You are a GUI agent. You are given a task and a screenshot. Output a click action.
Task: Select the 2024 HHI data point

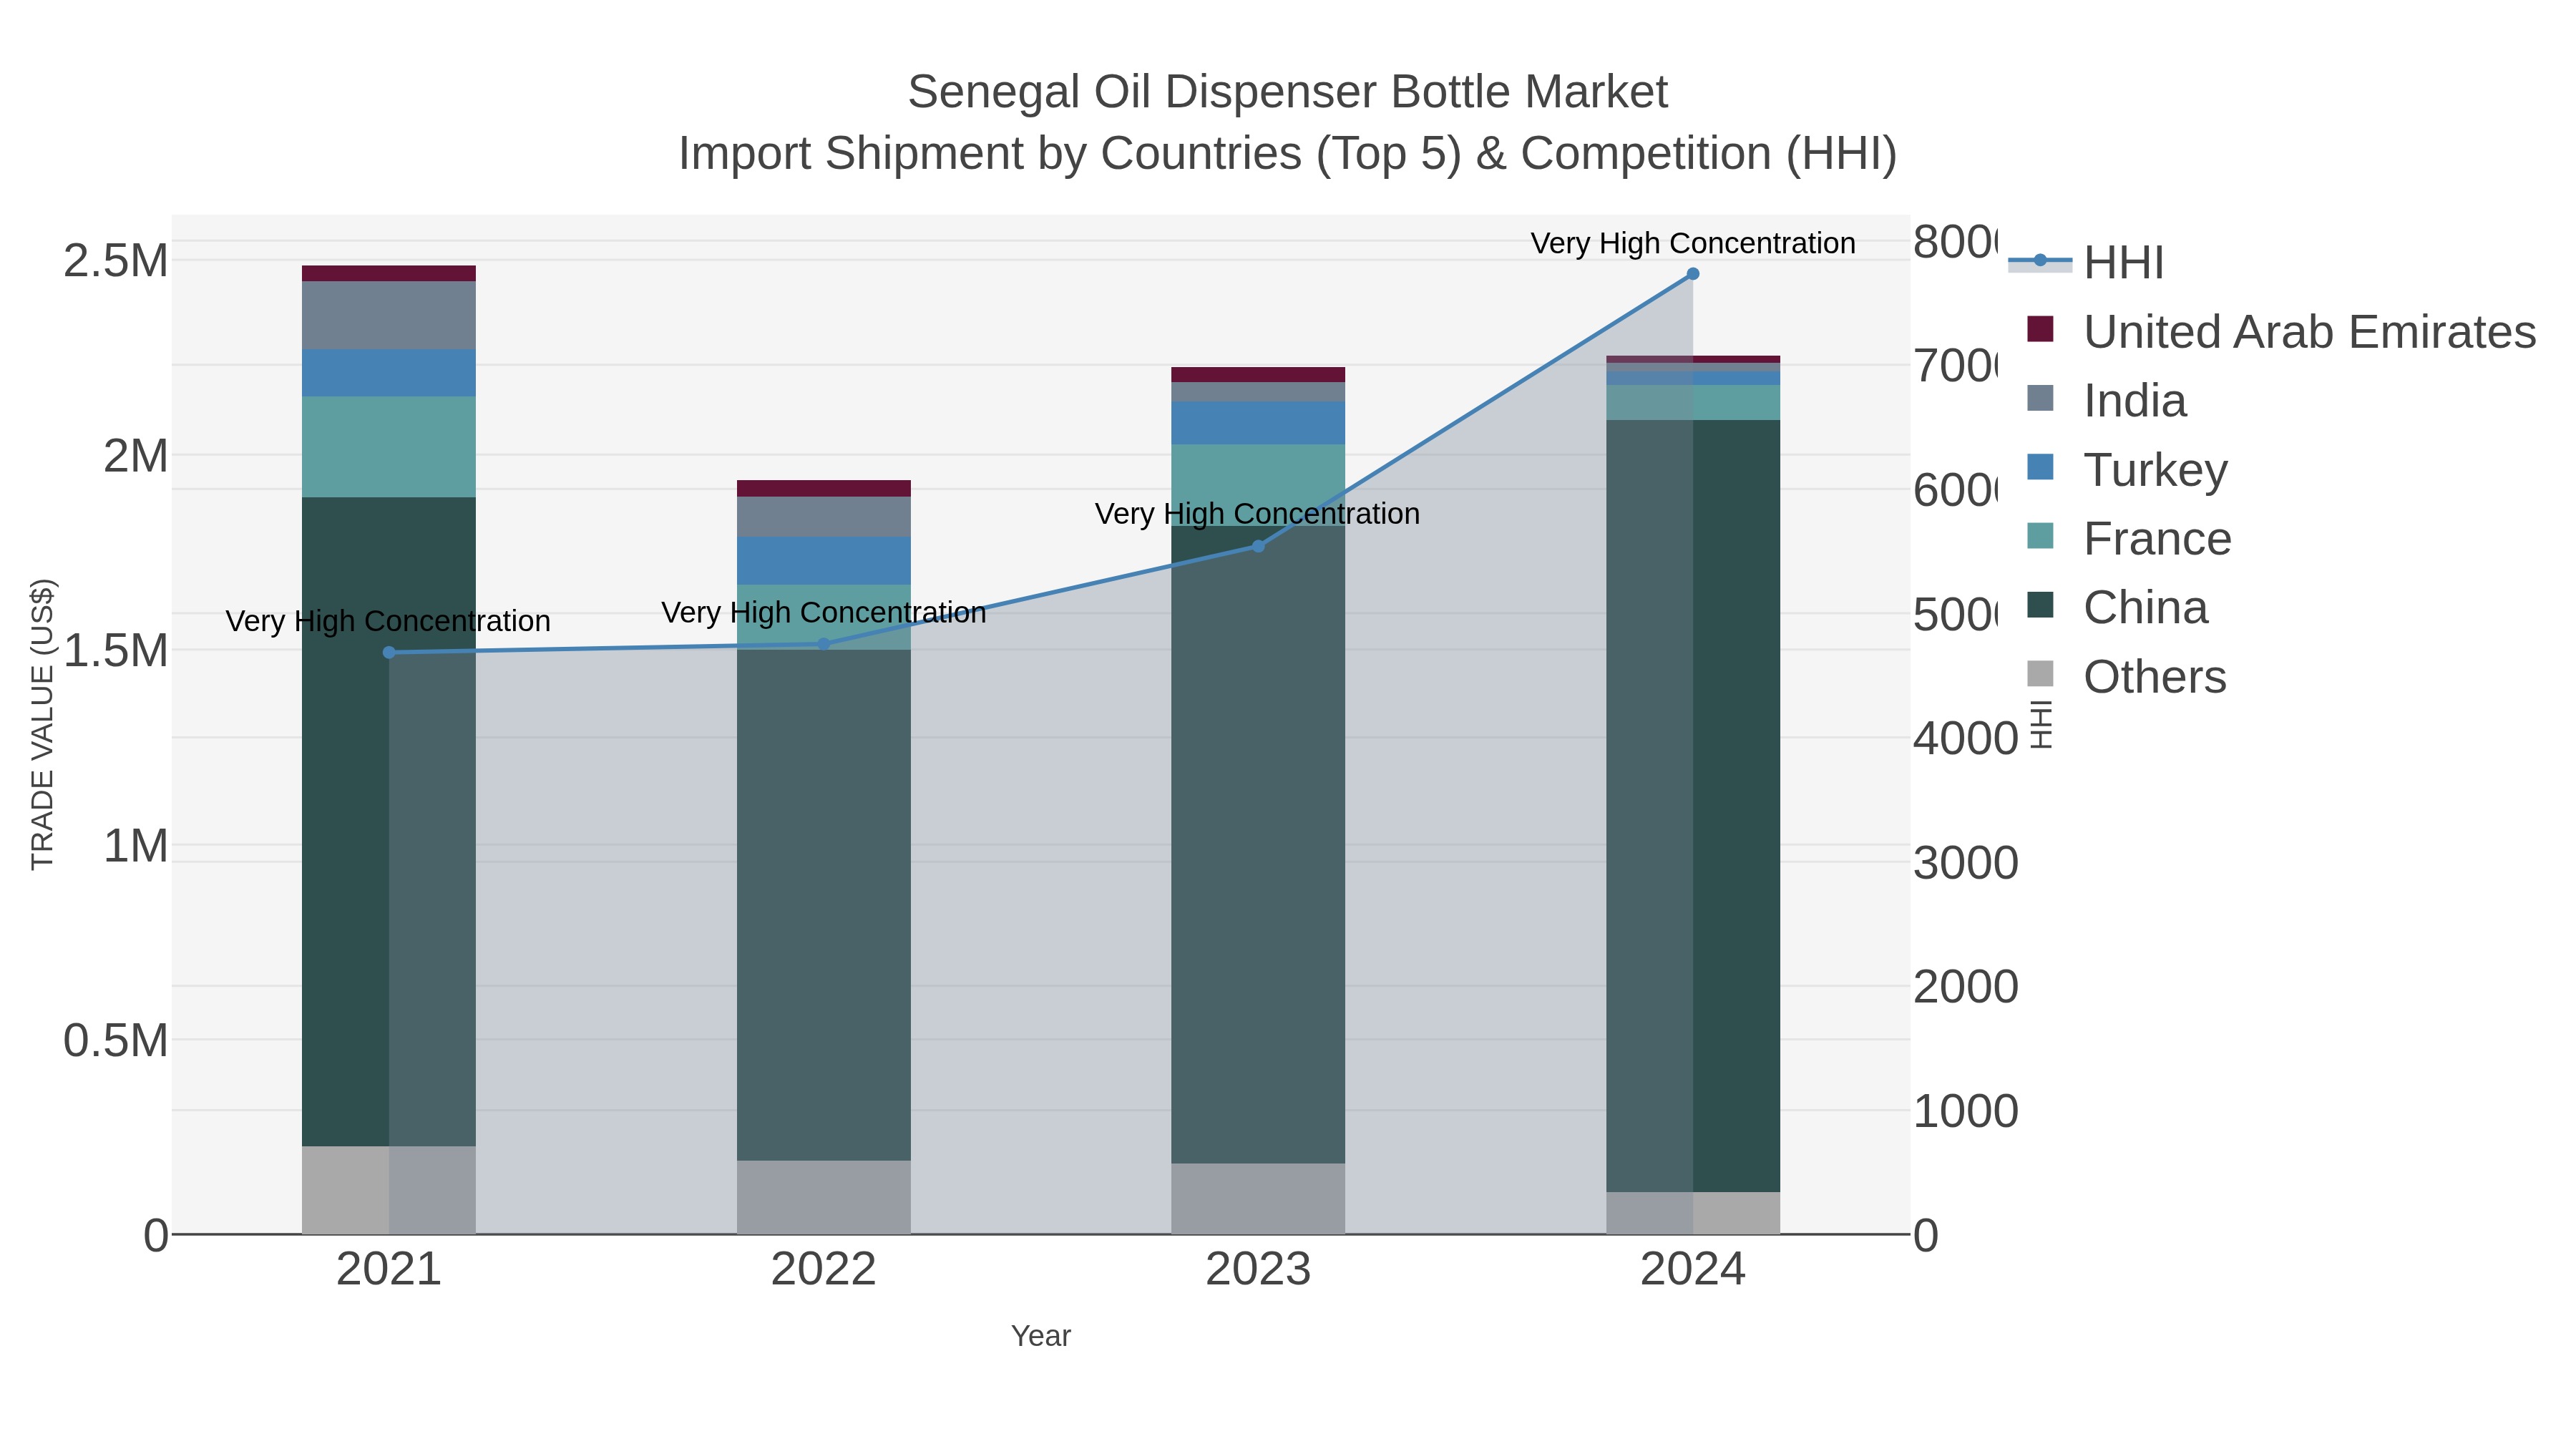pos(1693,274)
